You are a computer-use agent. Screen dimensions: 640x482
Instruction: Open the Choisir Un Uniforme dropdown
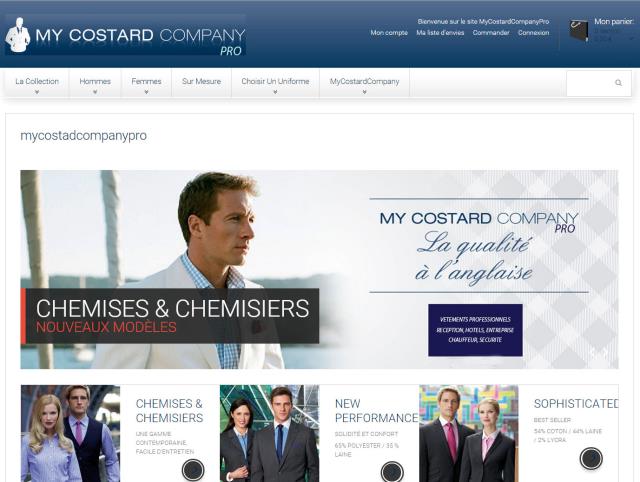coord(275,84)
